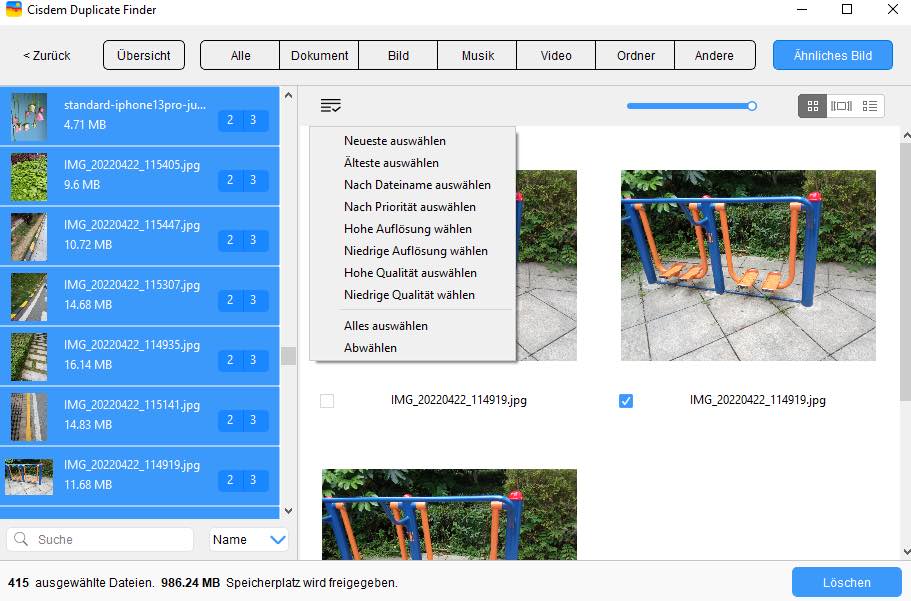Choose Neueste auswählen from the menu
Image resolution: width=911 pixels, height=601 pixels.
pyautogui.click(x=395, y=141)
